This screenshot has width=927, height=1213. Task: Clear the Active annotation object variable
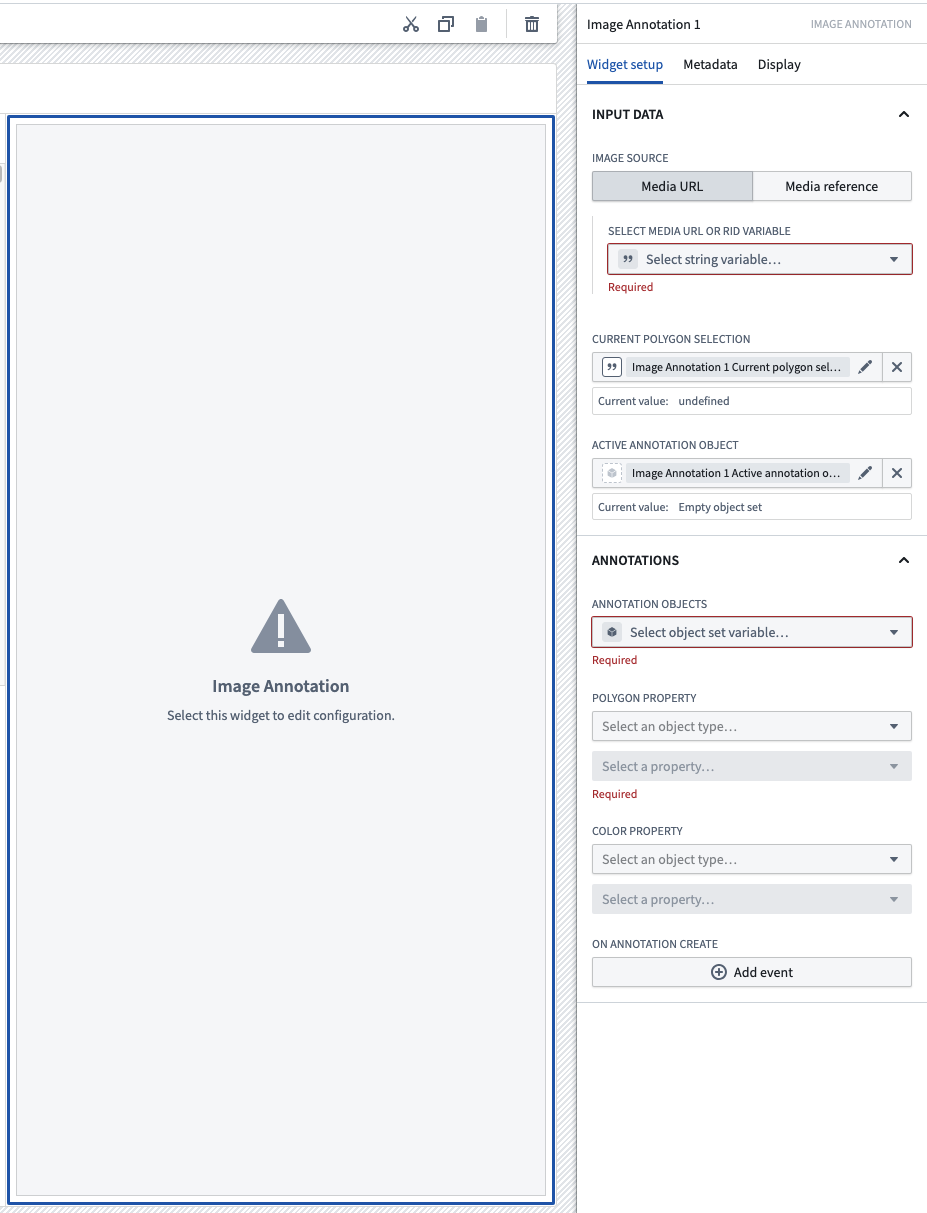point(897,473)
